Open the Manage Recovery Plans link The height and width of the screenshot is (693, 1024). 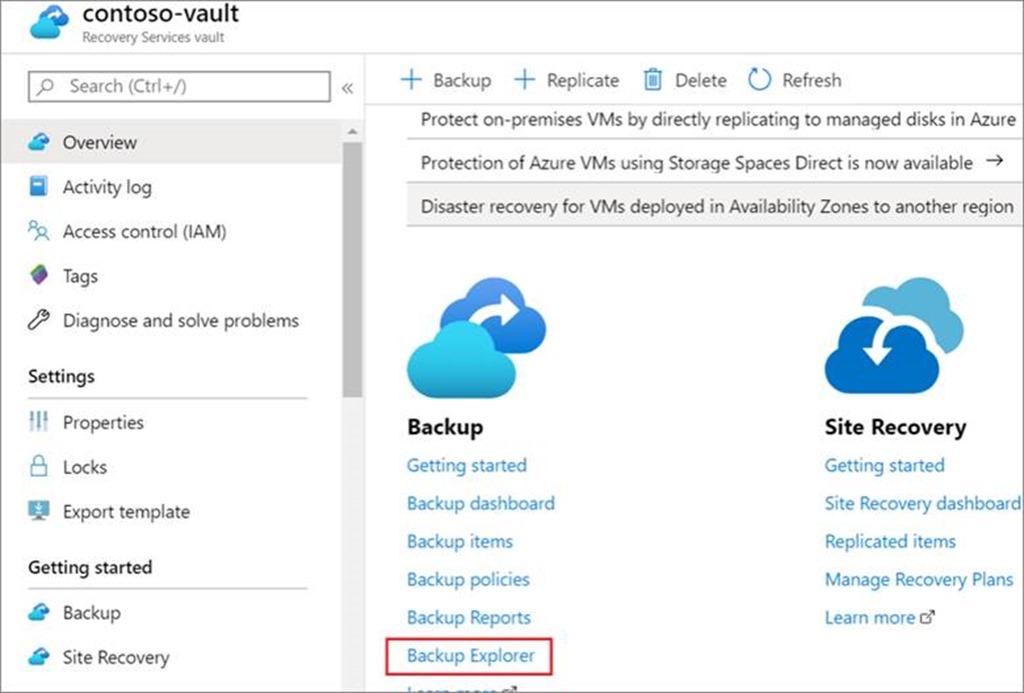919,579
